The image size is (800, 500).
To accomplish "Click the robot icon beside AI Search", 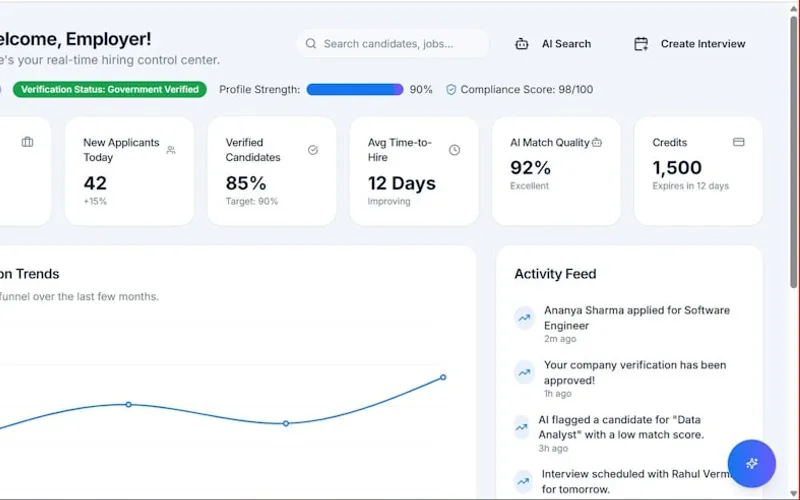I will pyautogui.click(x=521, y=44).
